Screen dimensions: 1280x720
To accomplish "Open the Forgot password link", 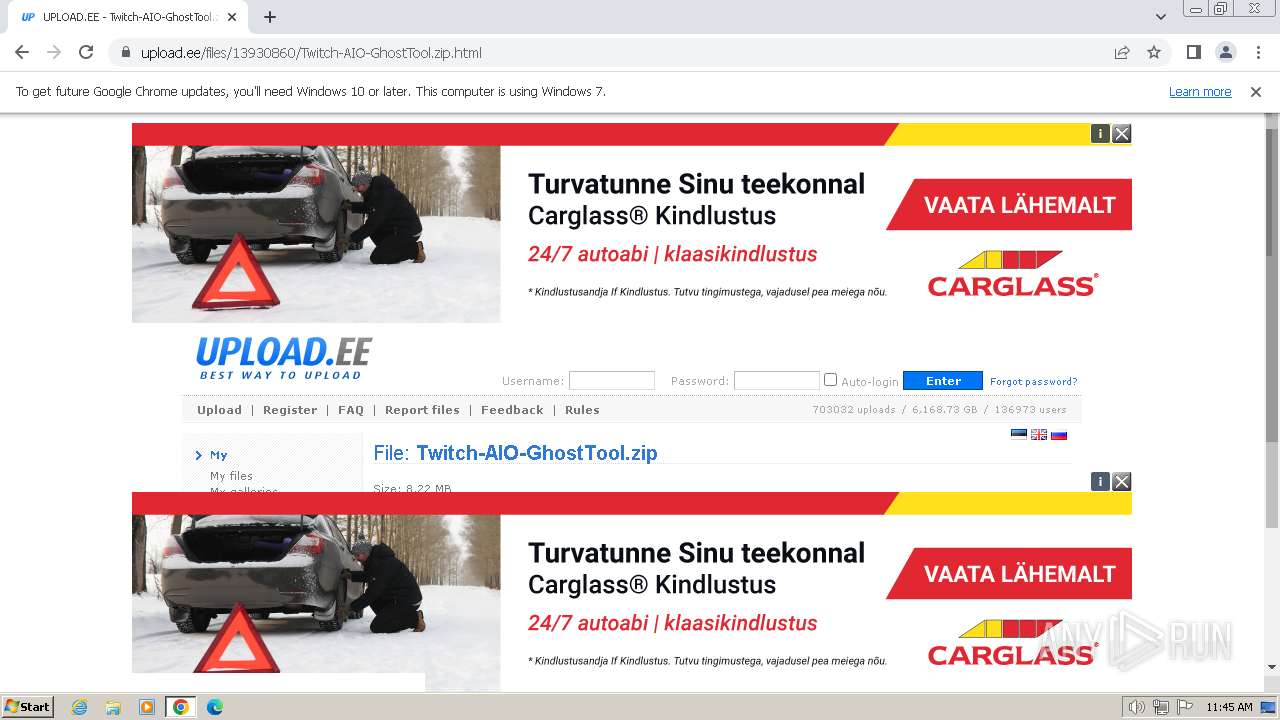I will point(1034,382).
